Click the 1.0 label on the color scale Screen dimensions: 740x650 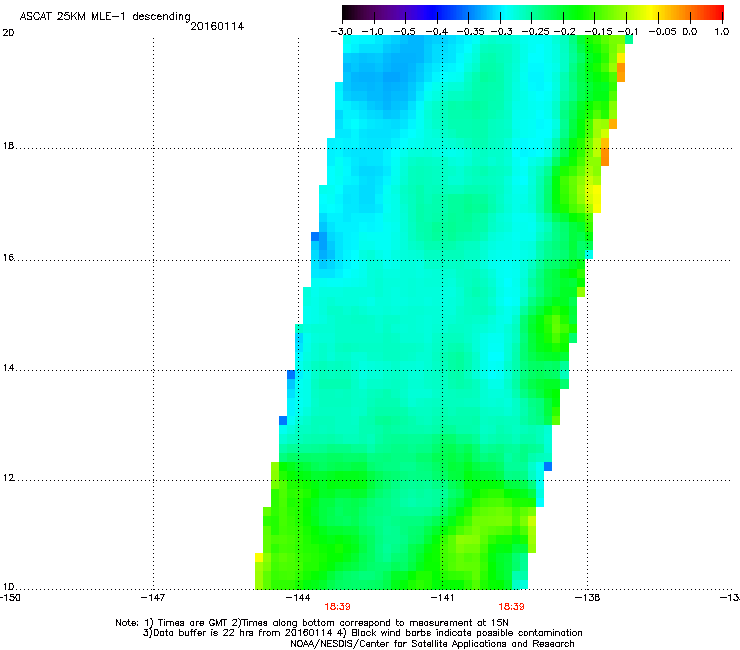(722, 32)
